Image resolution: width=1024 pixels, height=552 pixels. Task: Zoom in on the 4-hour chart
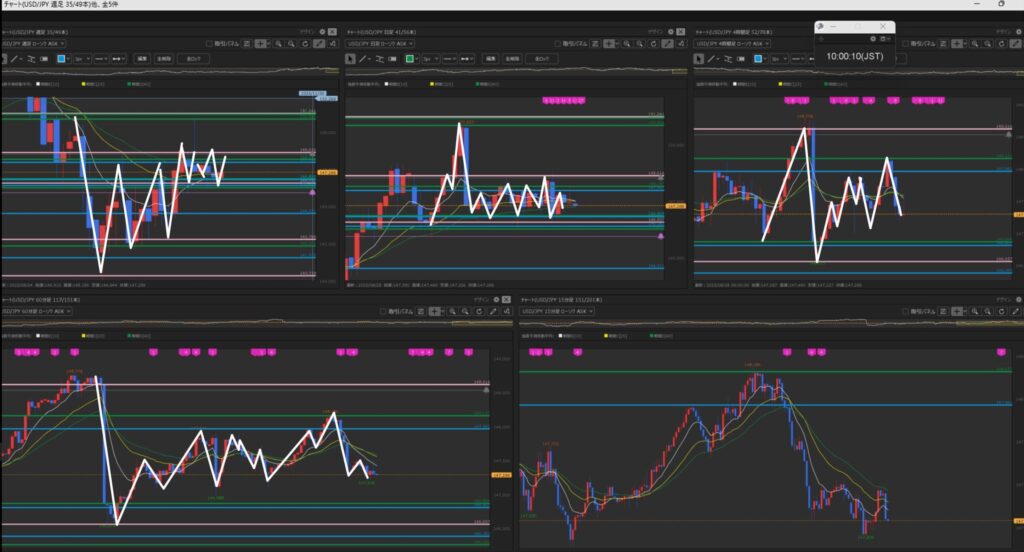coord(974,44)
